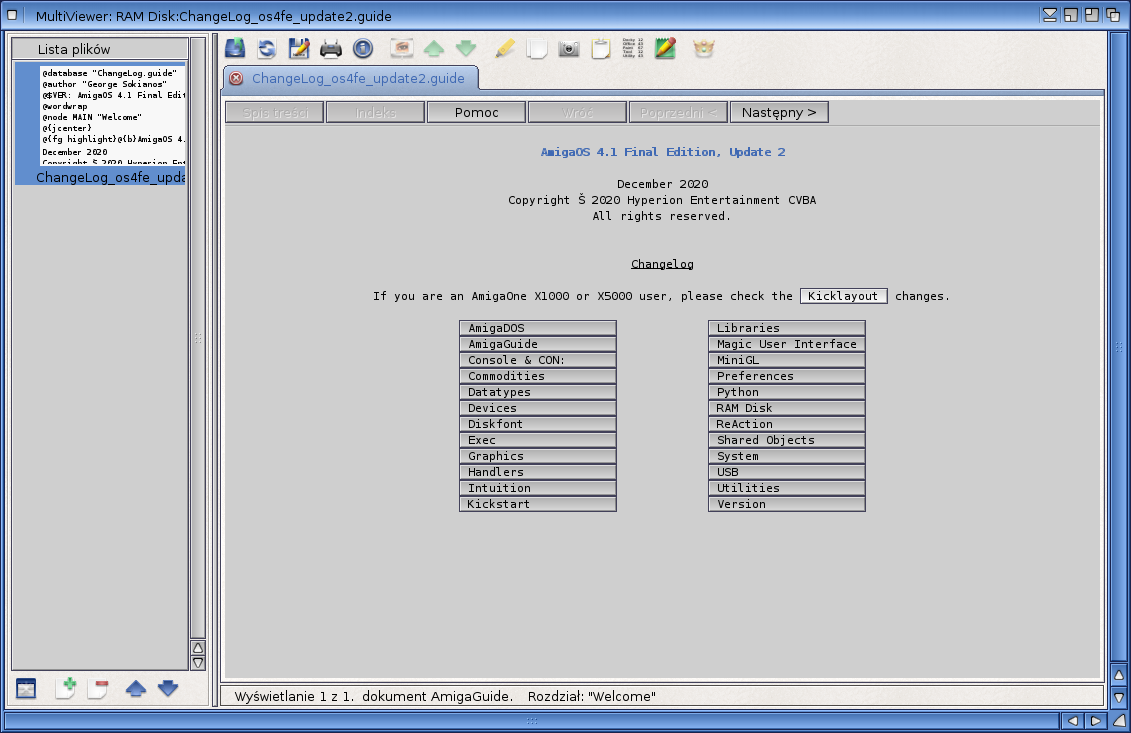Add a file with the green plus page icon
This screenshot has height=733, width=1131.
coord(66,688)
